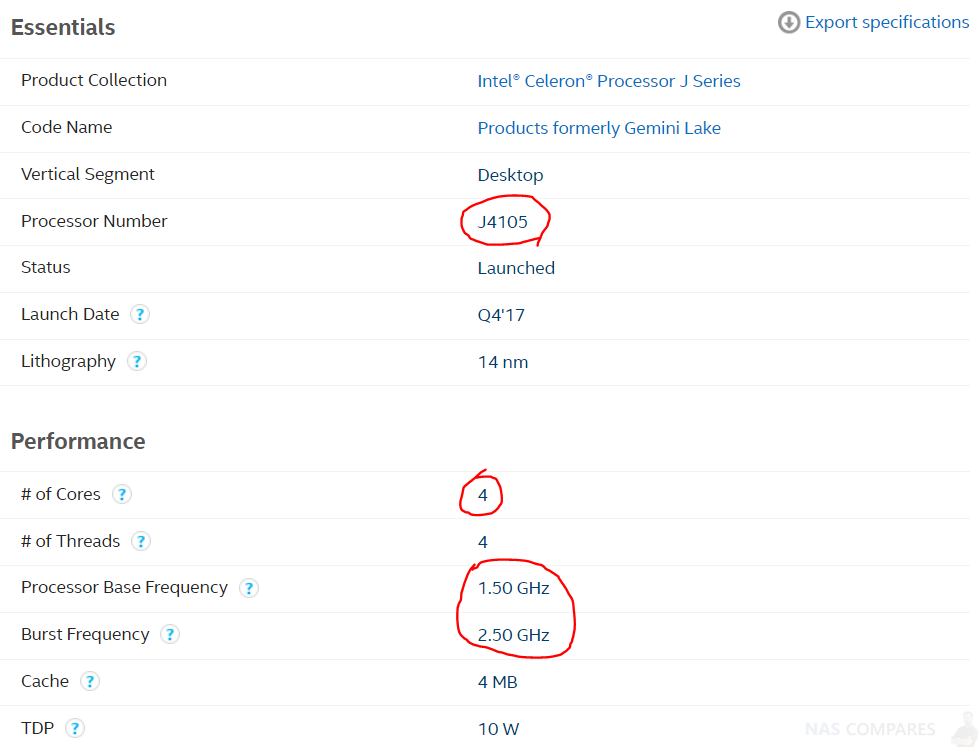Click the Performance section heading
This screenshot has height=747, width=980.
[78, 441]
